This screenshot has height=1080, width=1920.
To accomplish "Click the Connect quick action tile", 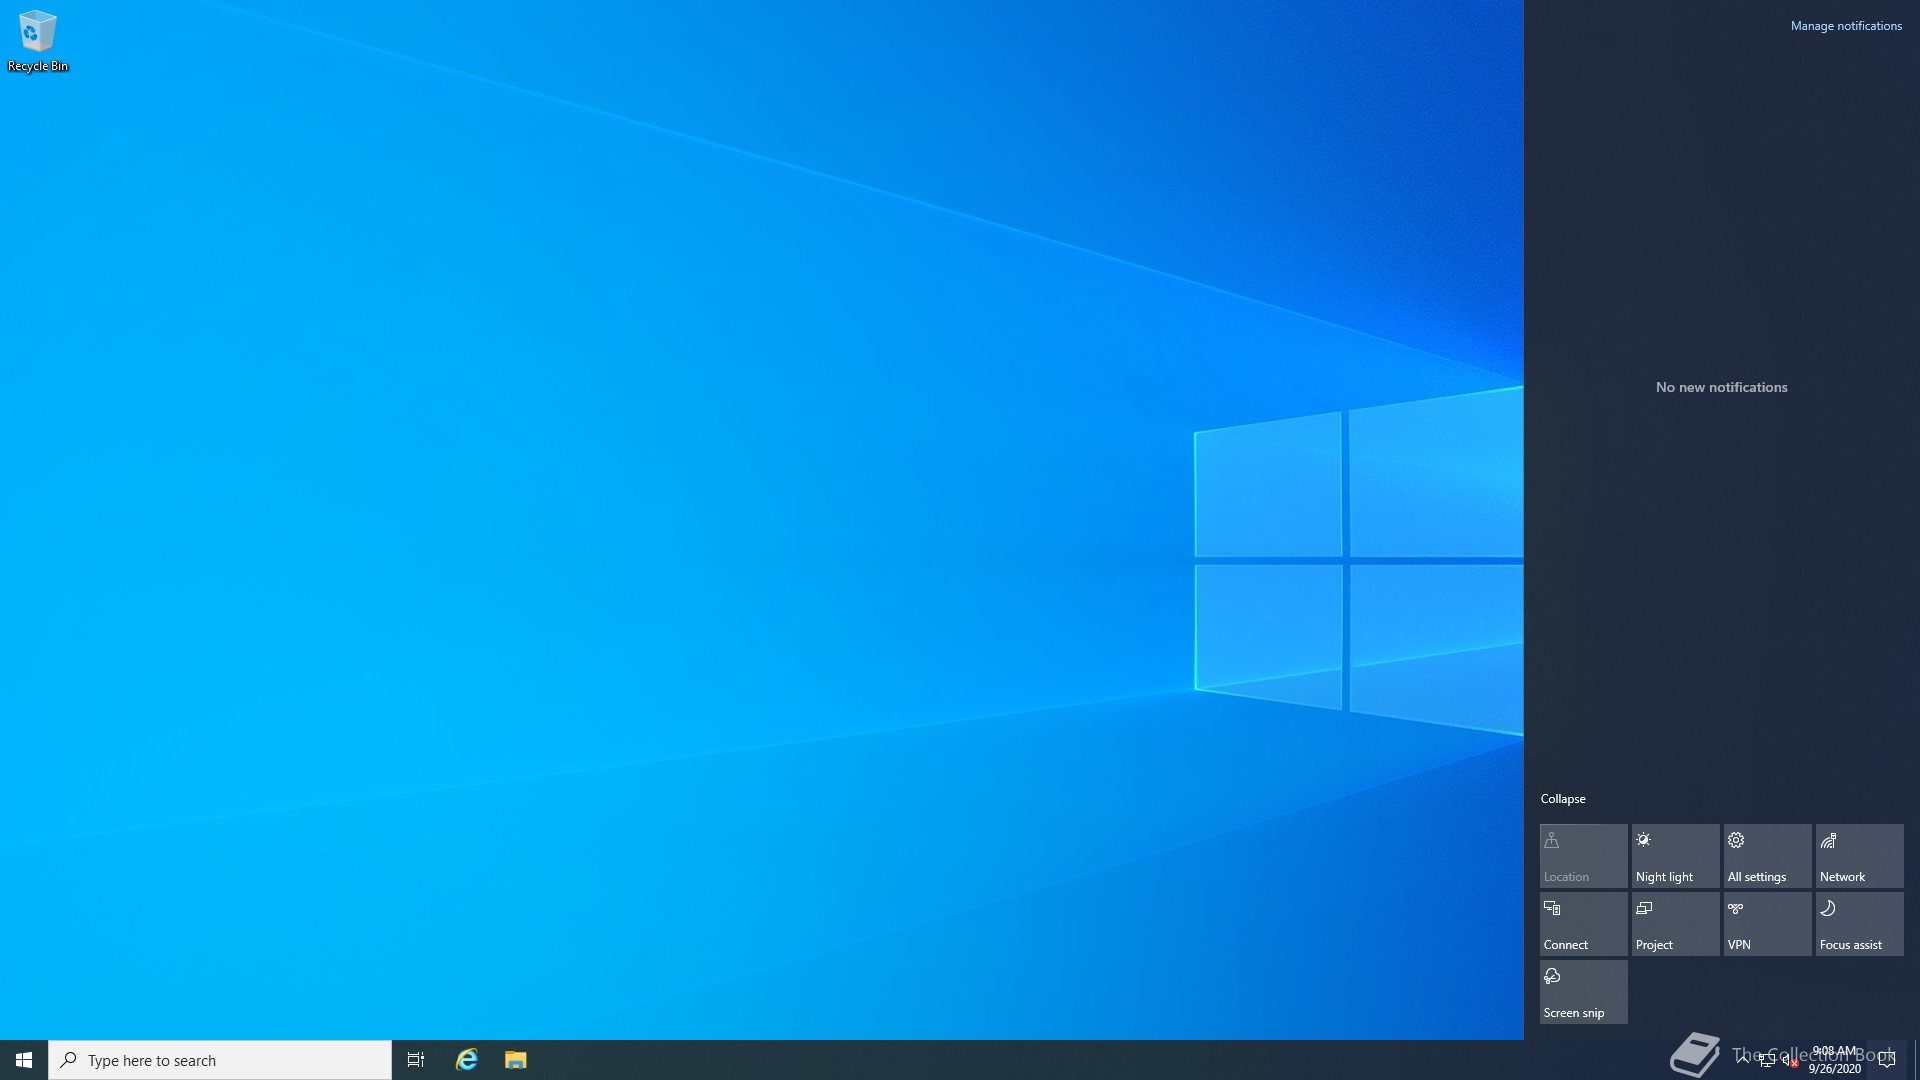I will (1584, 924).
